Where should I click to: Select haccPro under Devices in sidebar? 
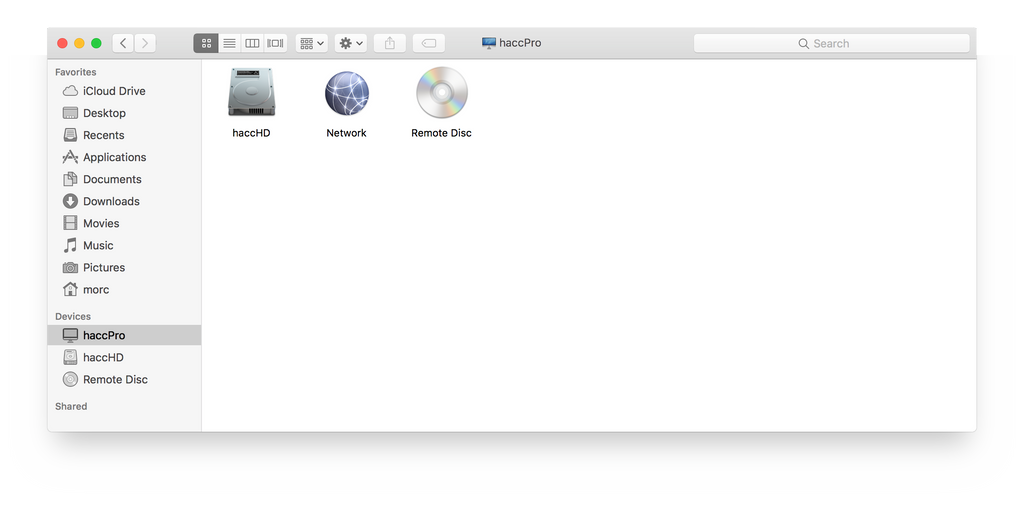tap(124, 335)
